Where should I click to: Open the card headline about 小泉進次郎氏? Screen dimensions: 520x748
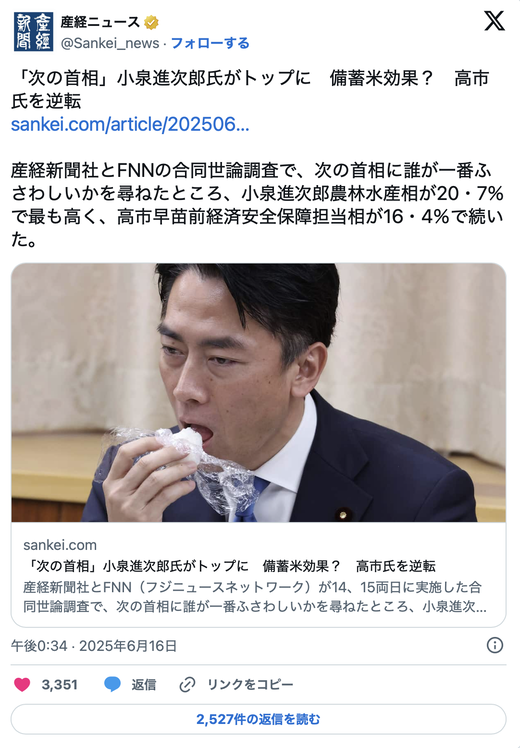tap(229, 566)
